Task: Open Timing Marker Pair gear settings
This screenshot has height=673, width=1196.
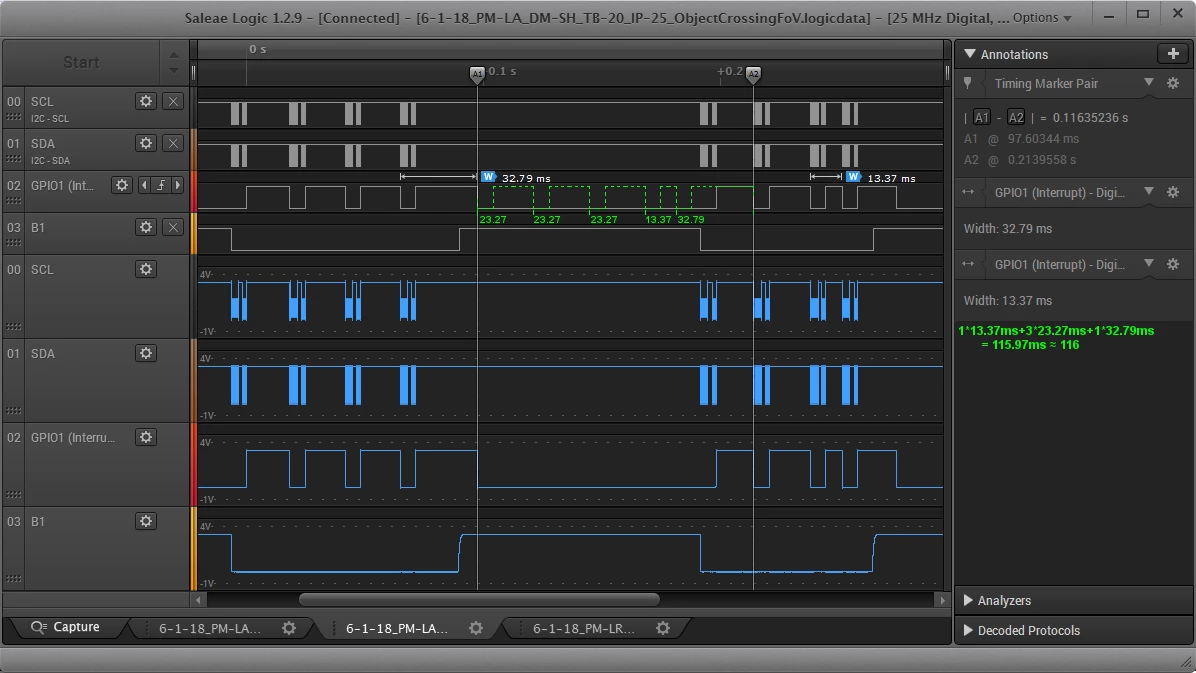Action: pyautogui.click(x=1173, y=83)
